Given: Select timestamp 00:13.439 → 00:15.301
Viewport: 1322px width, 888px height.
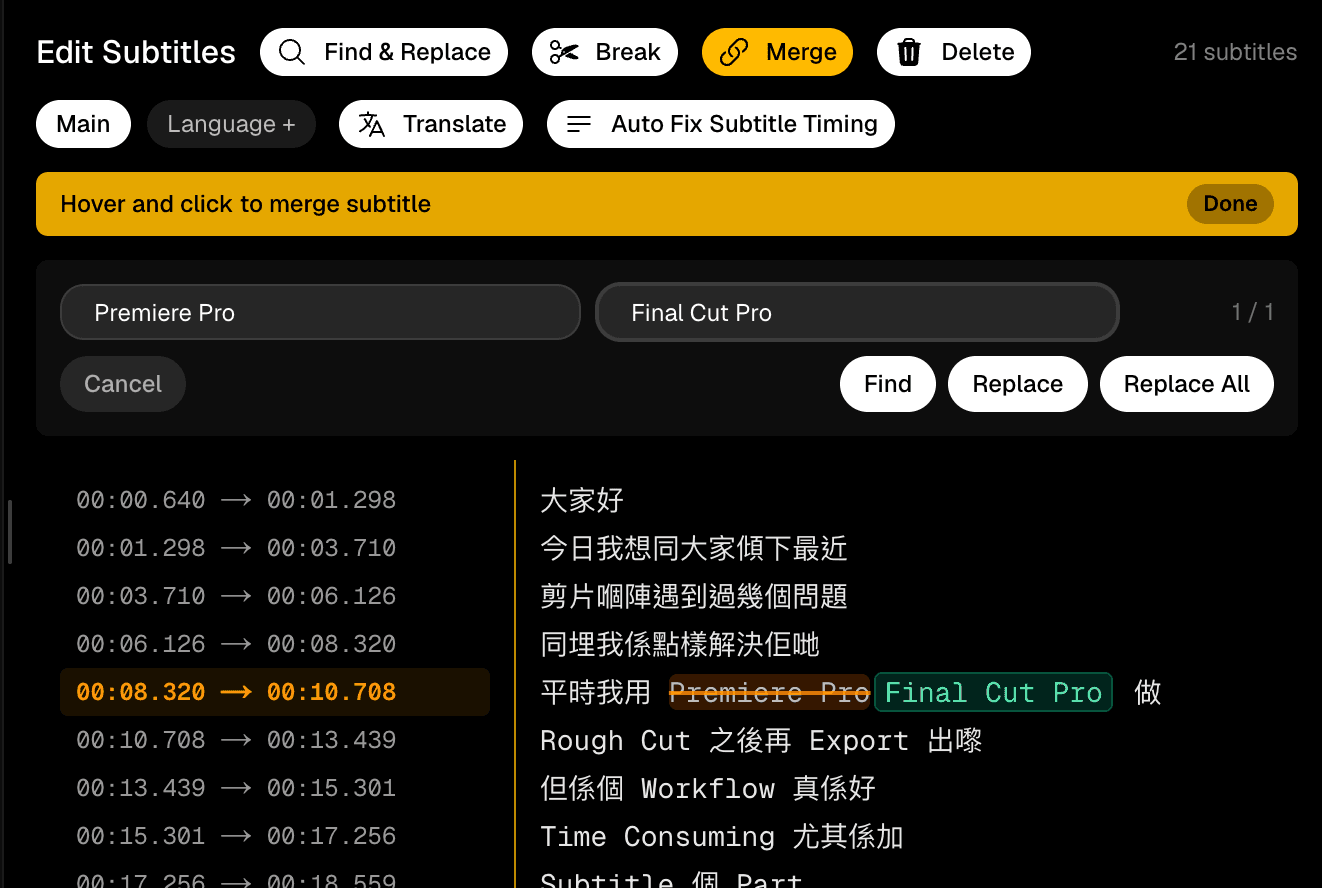Looking at the screenshot, I should point(236,788).
